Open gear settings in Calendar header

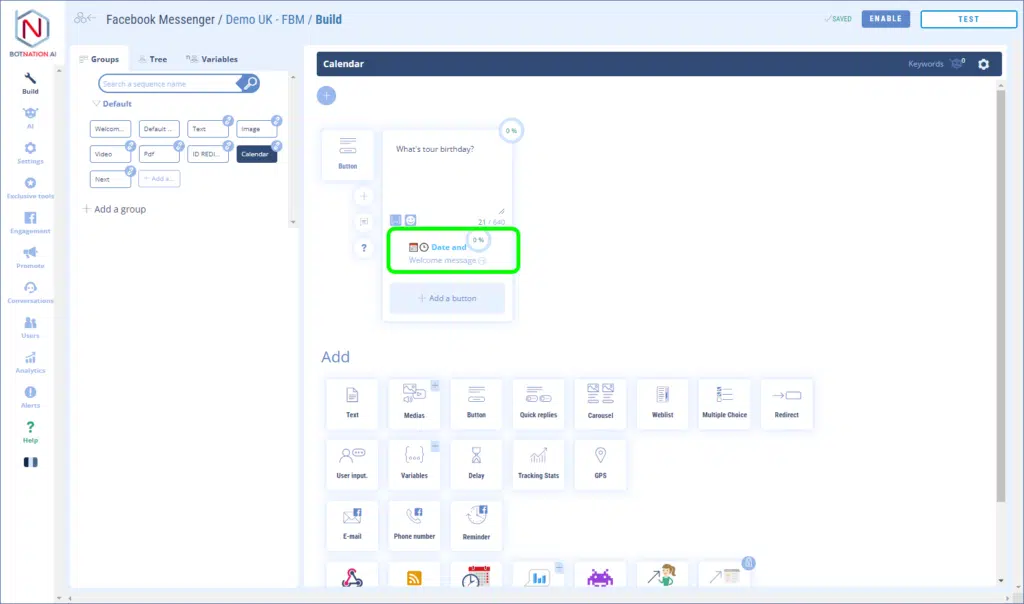[x=983, y=64]
